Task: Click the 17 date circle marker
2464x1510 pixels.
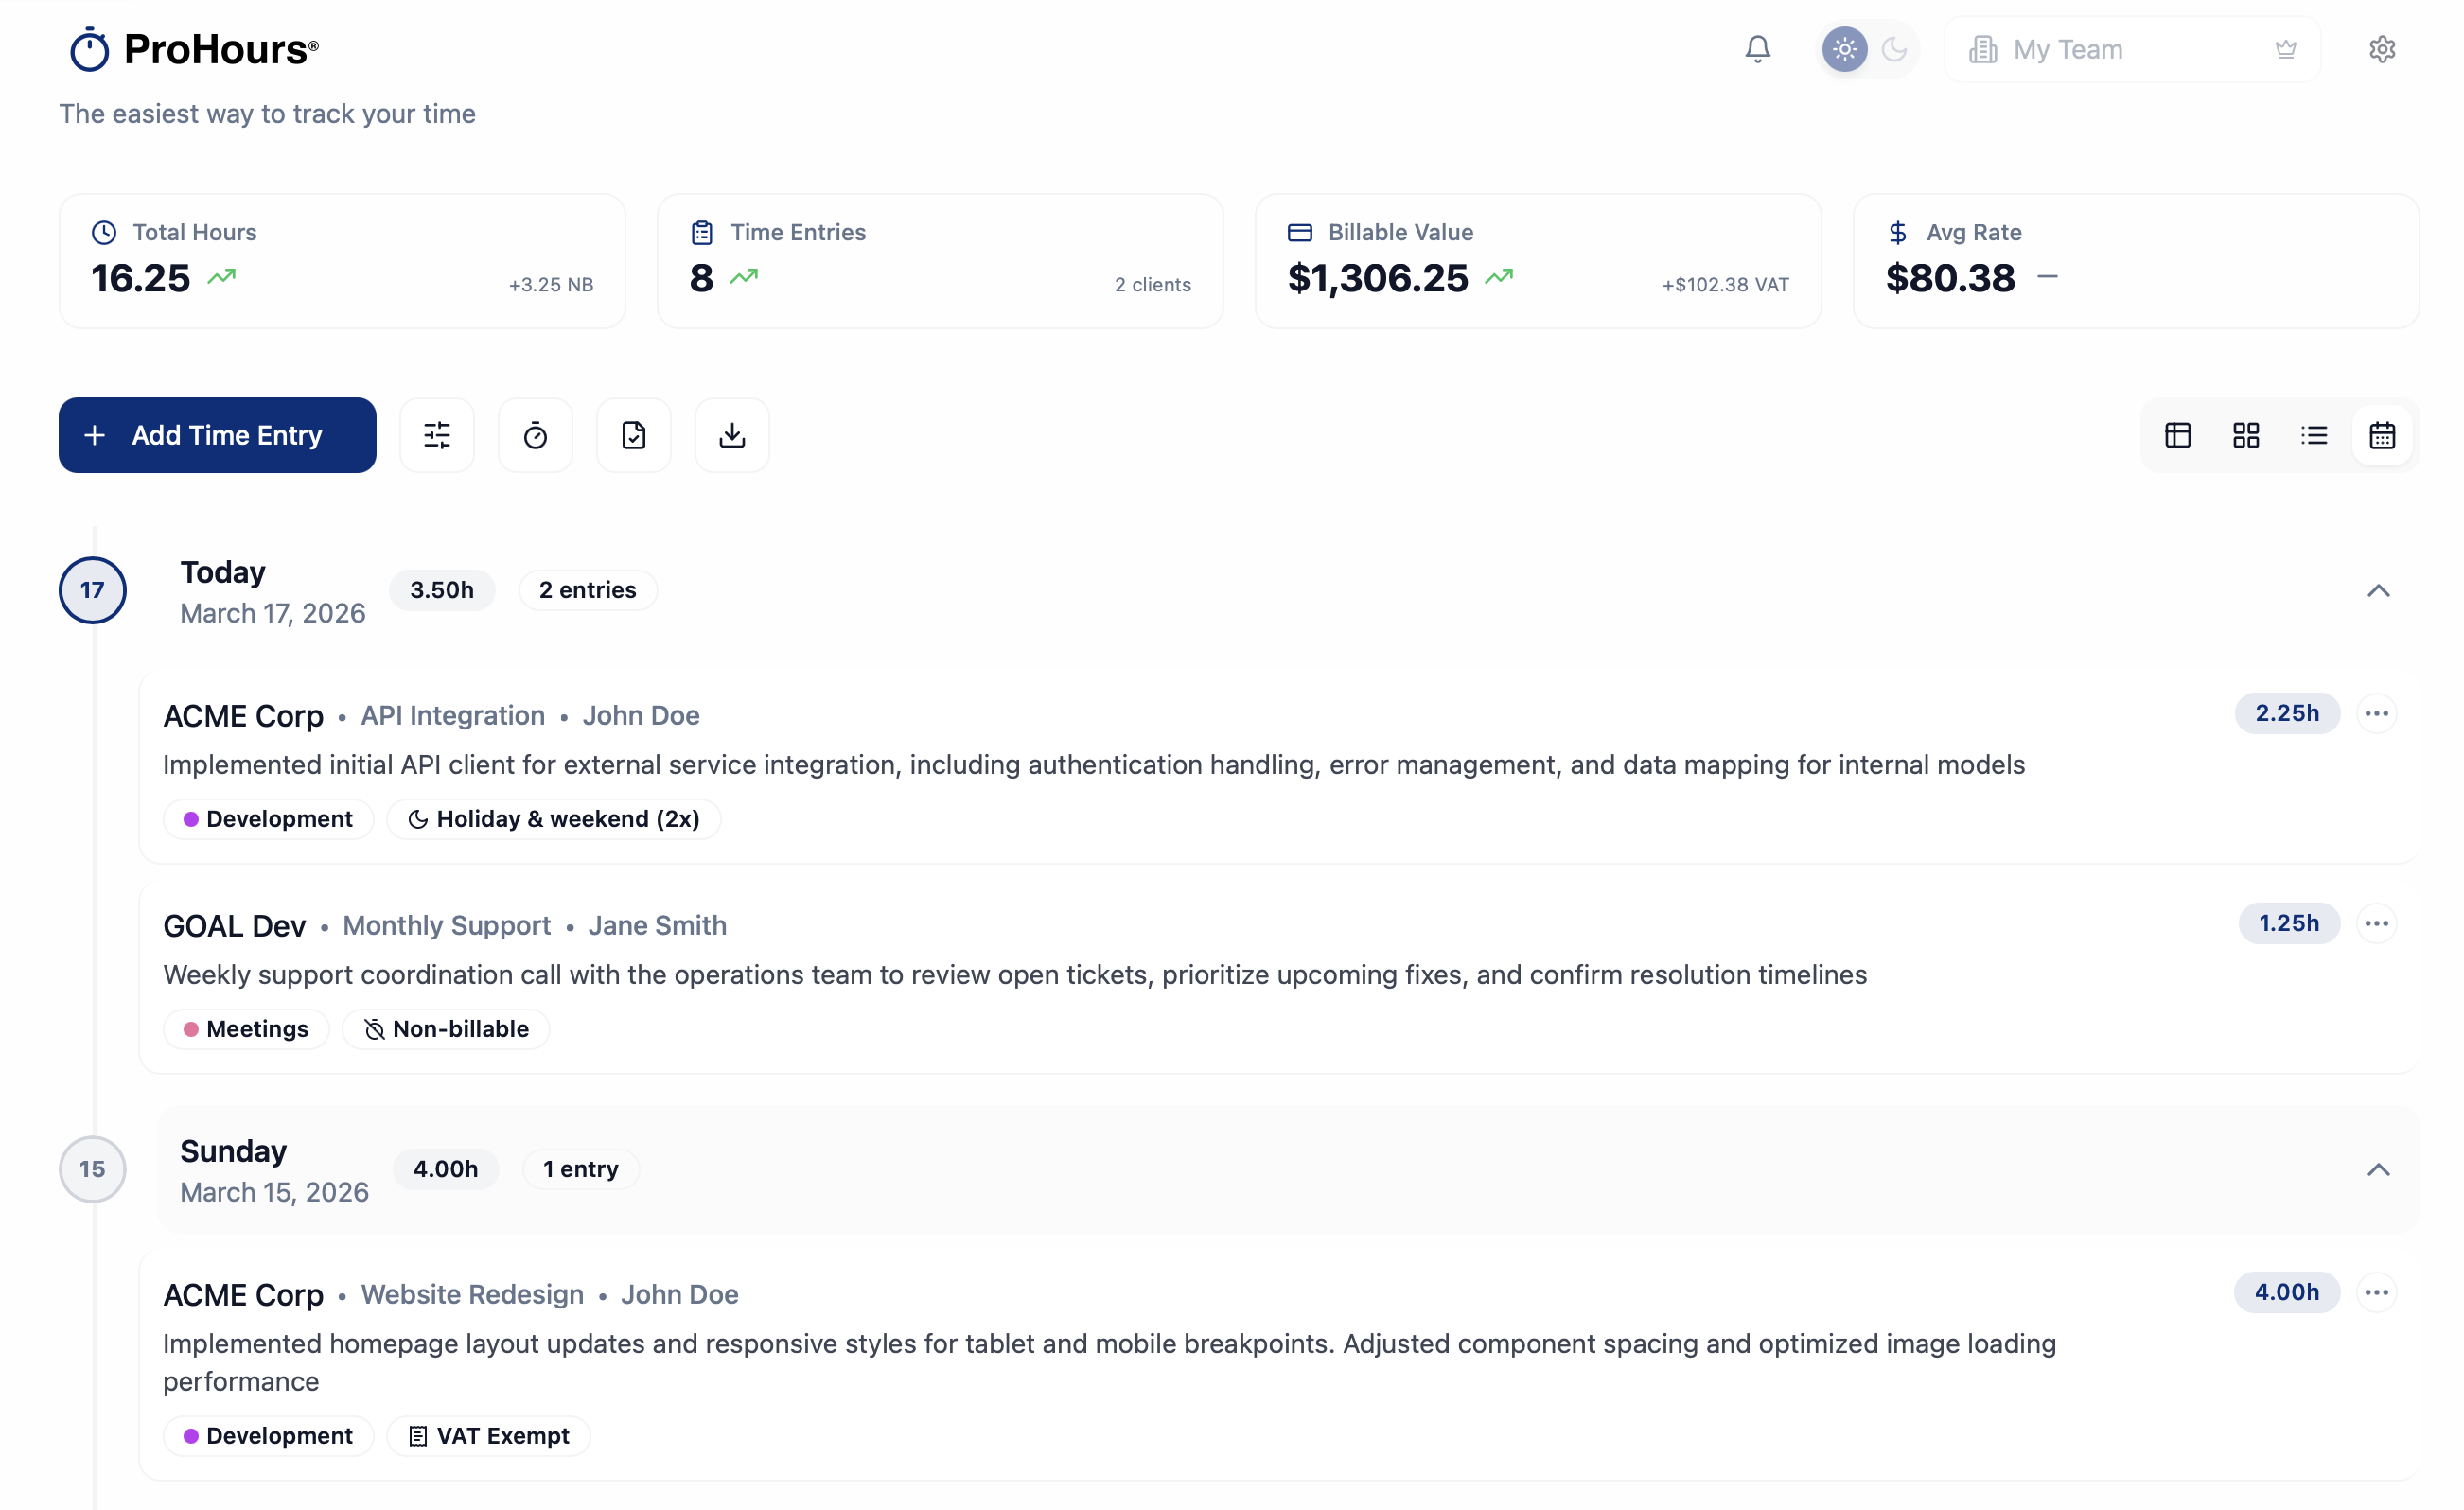Action: point(92,590)
